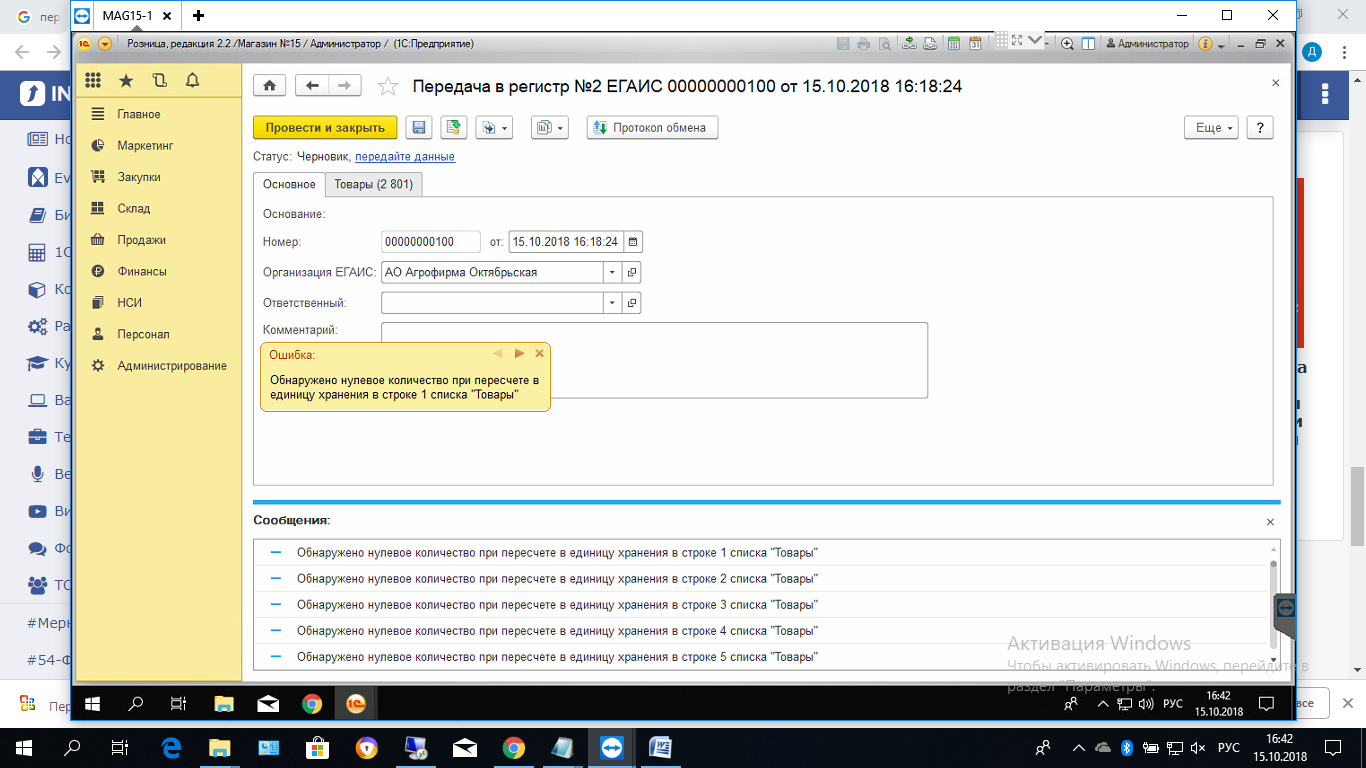Open Главное section in sidebar
This screenshot has height=768, width=1366.
click(x=139, y=114)
